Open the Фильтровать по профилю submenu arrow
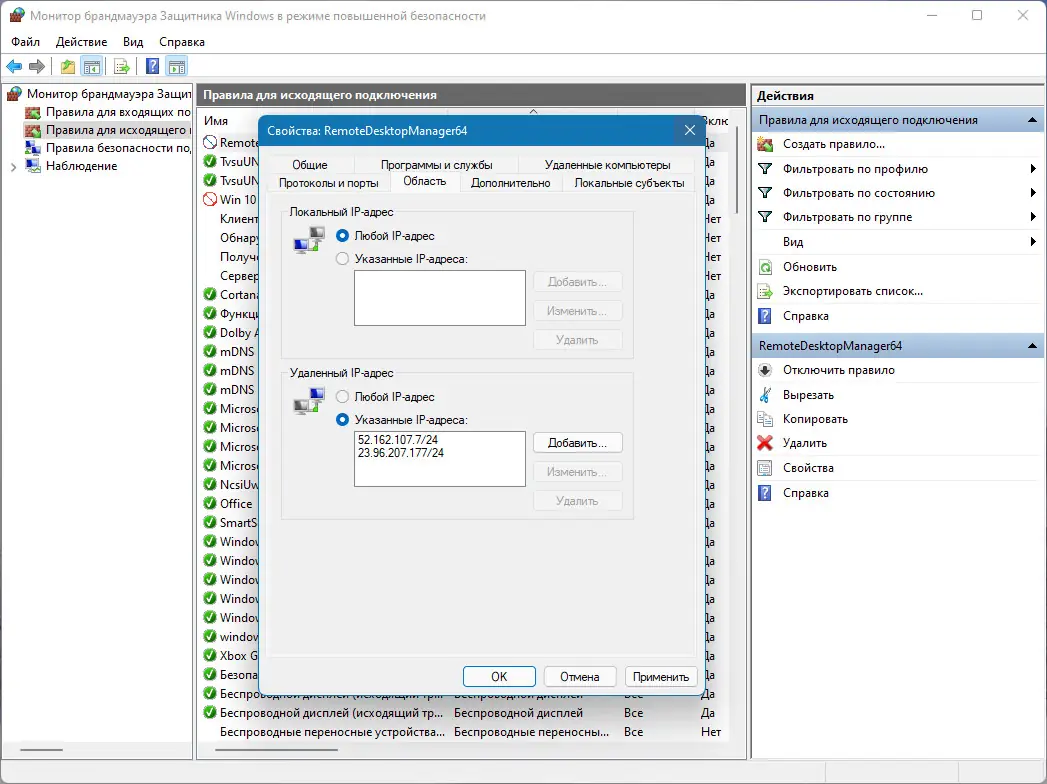1047x784 pixels. coord(1033,169)
